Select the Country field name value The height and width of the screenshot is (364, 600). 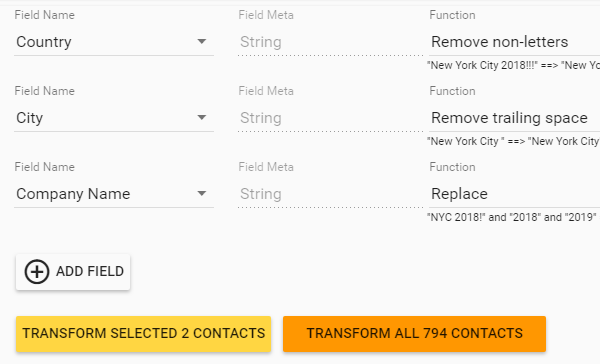tap(44, 42)
